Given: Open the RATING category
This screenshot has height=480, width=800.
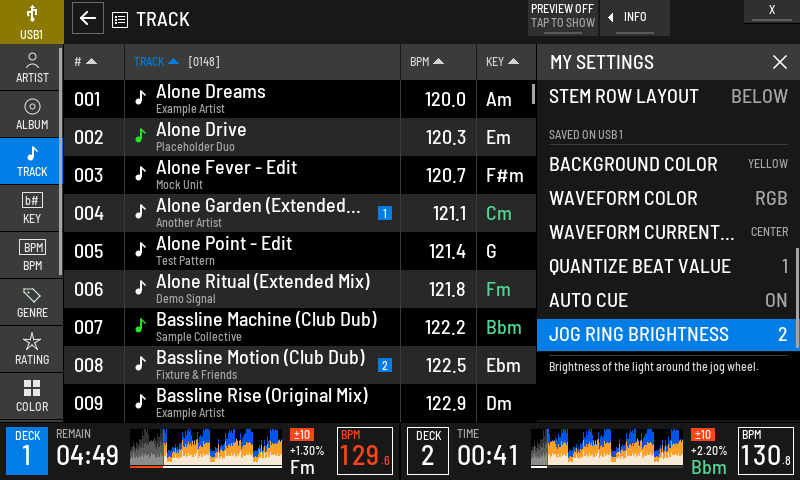Looking at the screenshot, I should (x=32, y=349).
